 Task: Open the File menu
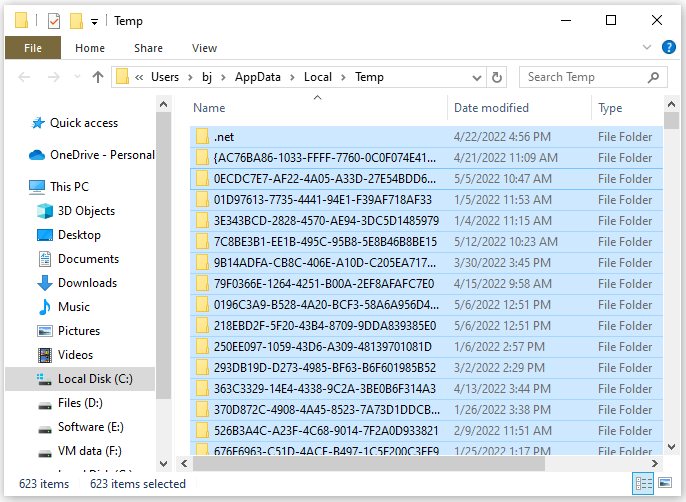click(33, 48)
